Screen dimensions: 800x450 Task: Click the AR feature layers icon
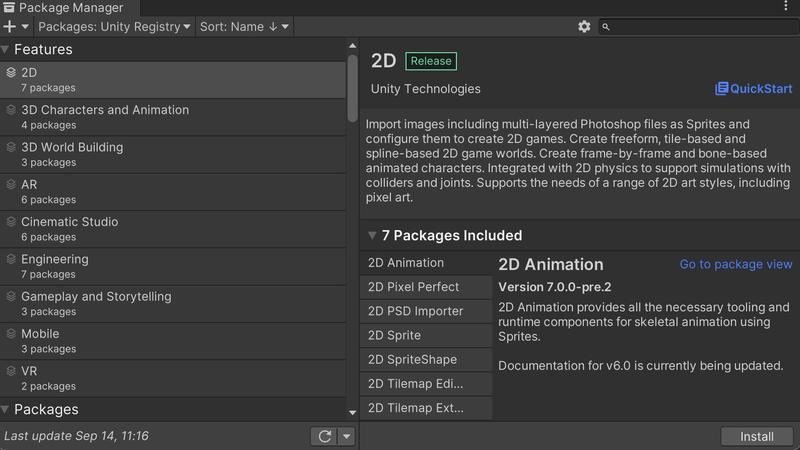[10, 185]
